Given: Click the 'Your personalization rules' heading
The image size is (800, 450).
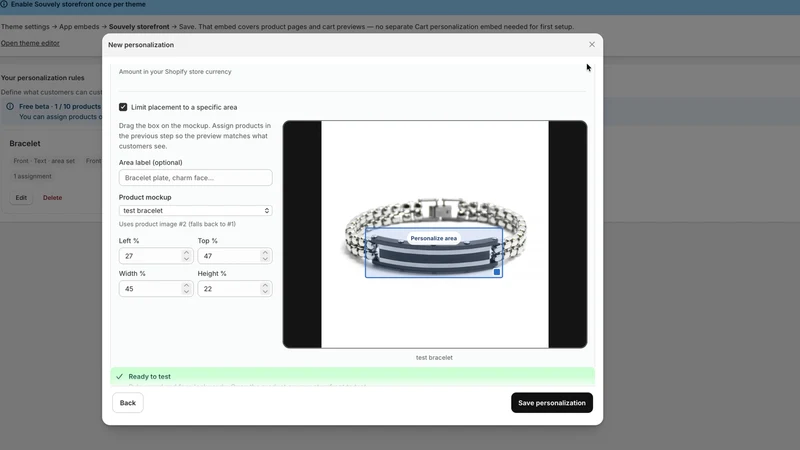Looking at the screenshot, I should (42, 78).
